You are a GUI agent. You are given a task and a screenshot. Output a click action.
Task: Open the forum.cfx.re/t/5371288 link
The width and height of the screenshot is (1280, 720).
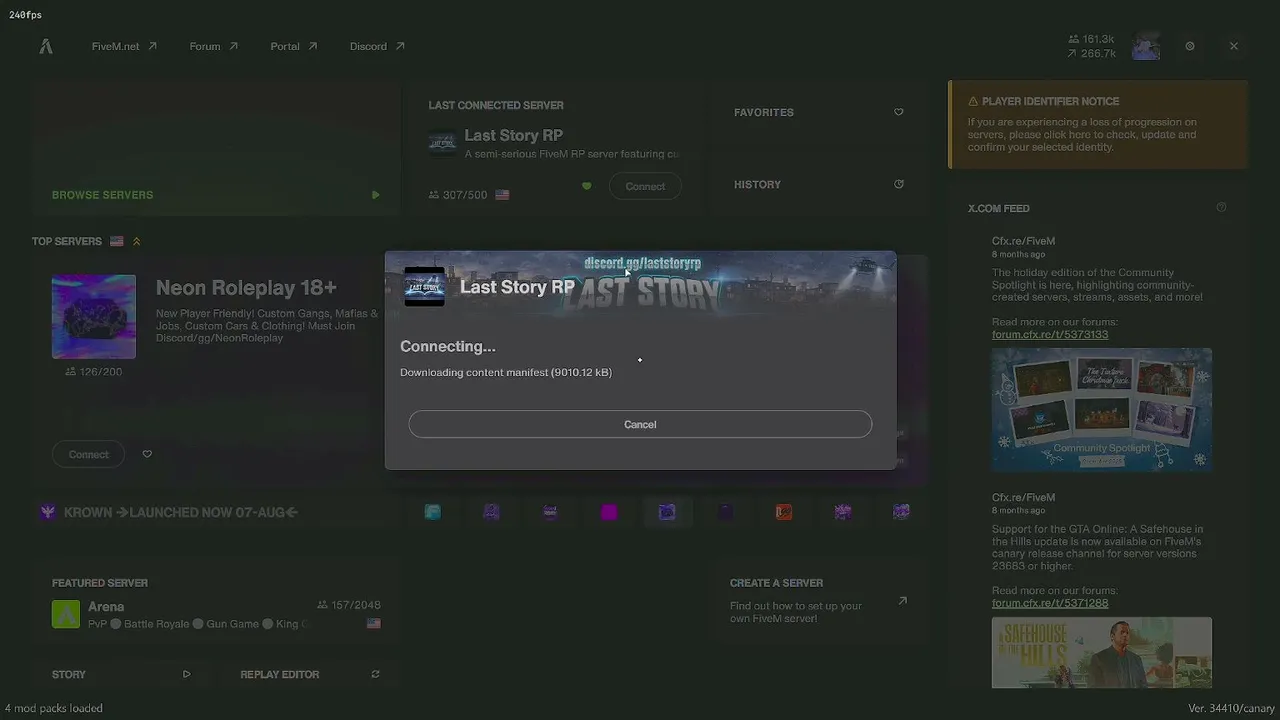click(x=1050, y=603)
